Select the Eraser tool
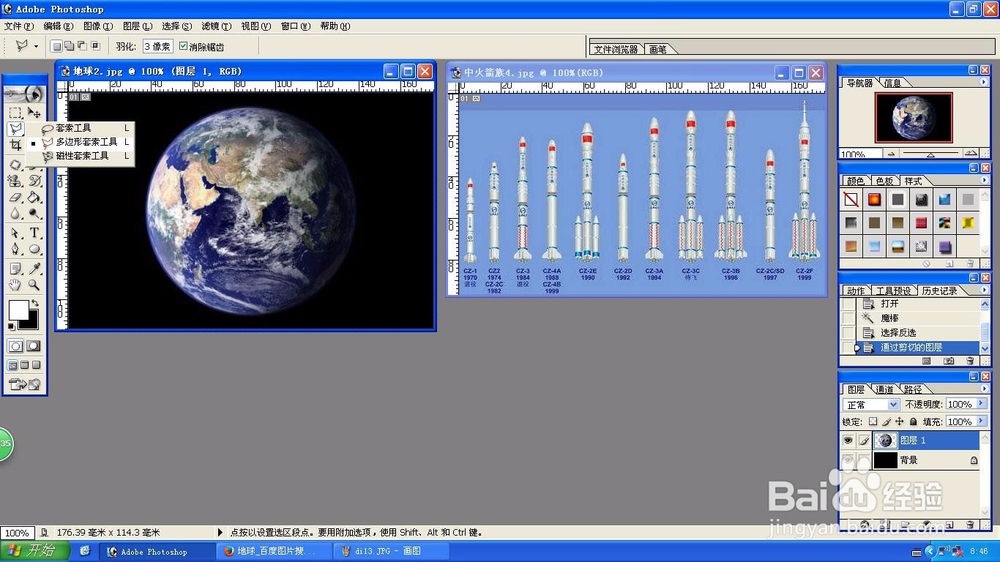 15,198
